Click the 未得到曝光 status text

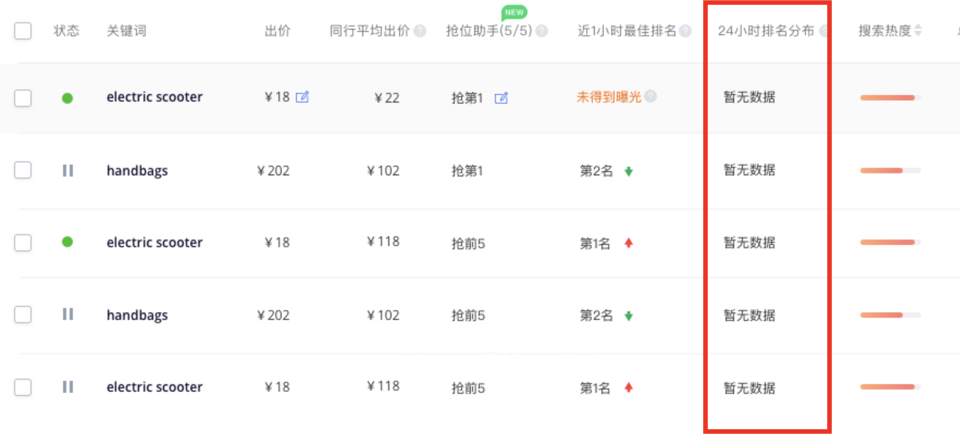click(609, 97)
